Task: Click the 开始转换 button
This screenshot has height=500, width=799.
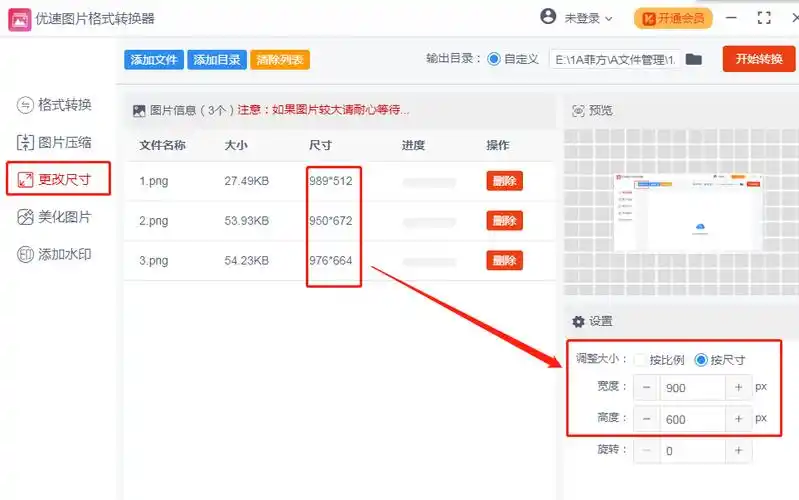Action: pos(759,59)
